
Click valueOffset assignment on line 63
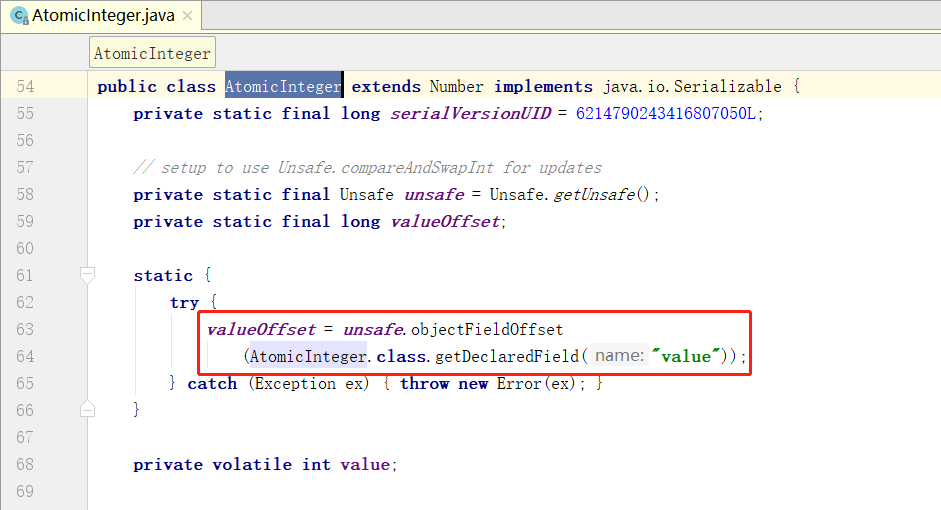coord(261,329)
